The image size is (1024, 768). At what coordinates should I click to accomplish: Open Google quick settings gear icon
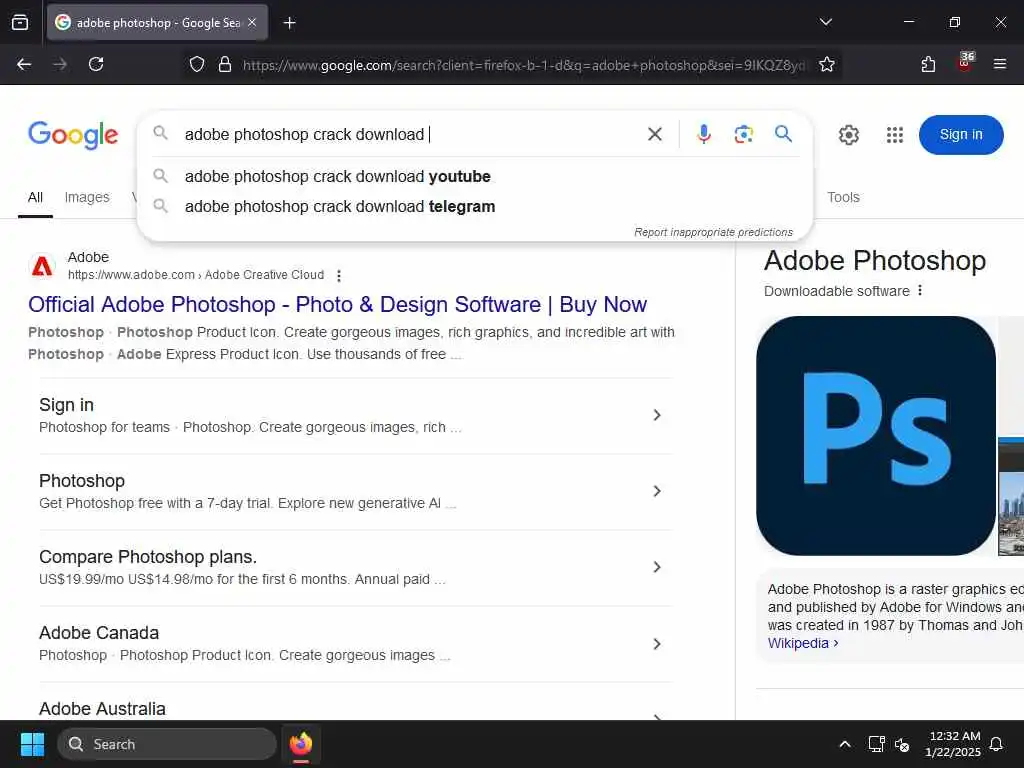click(x=848, y=135)
